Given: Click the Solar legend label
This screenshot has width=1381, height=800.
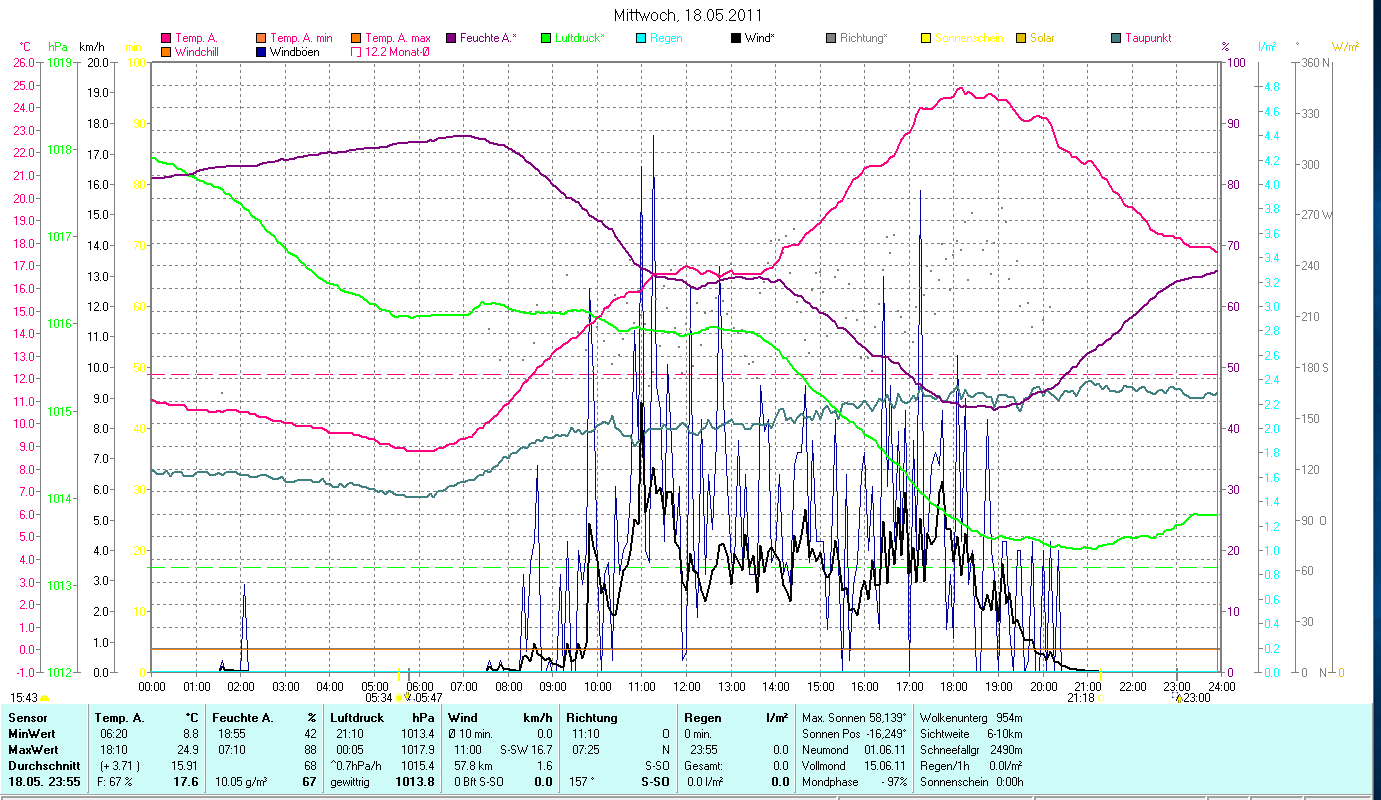Looking at the screenshot, I should tap(1042, 38).
